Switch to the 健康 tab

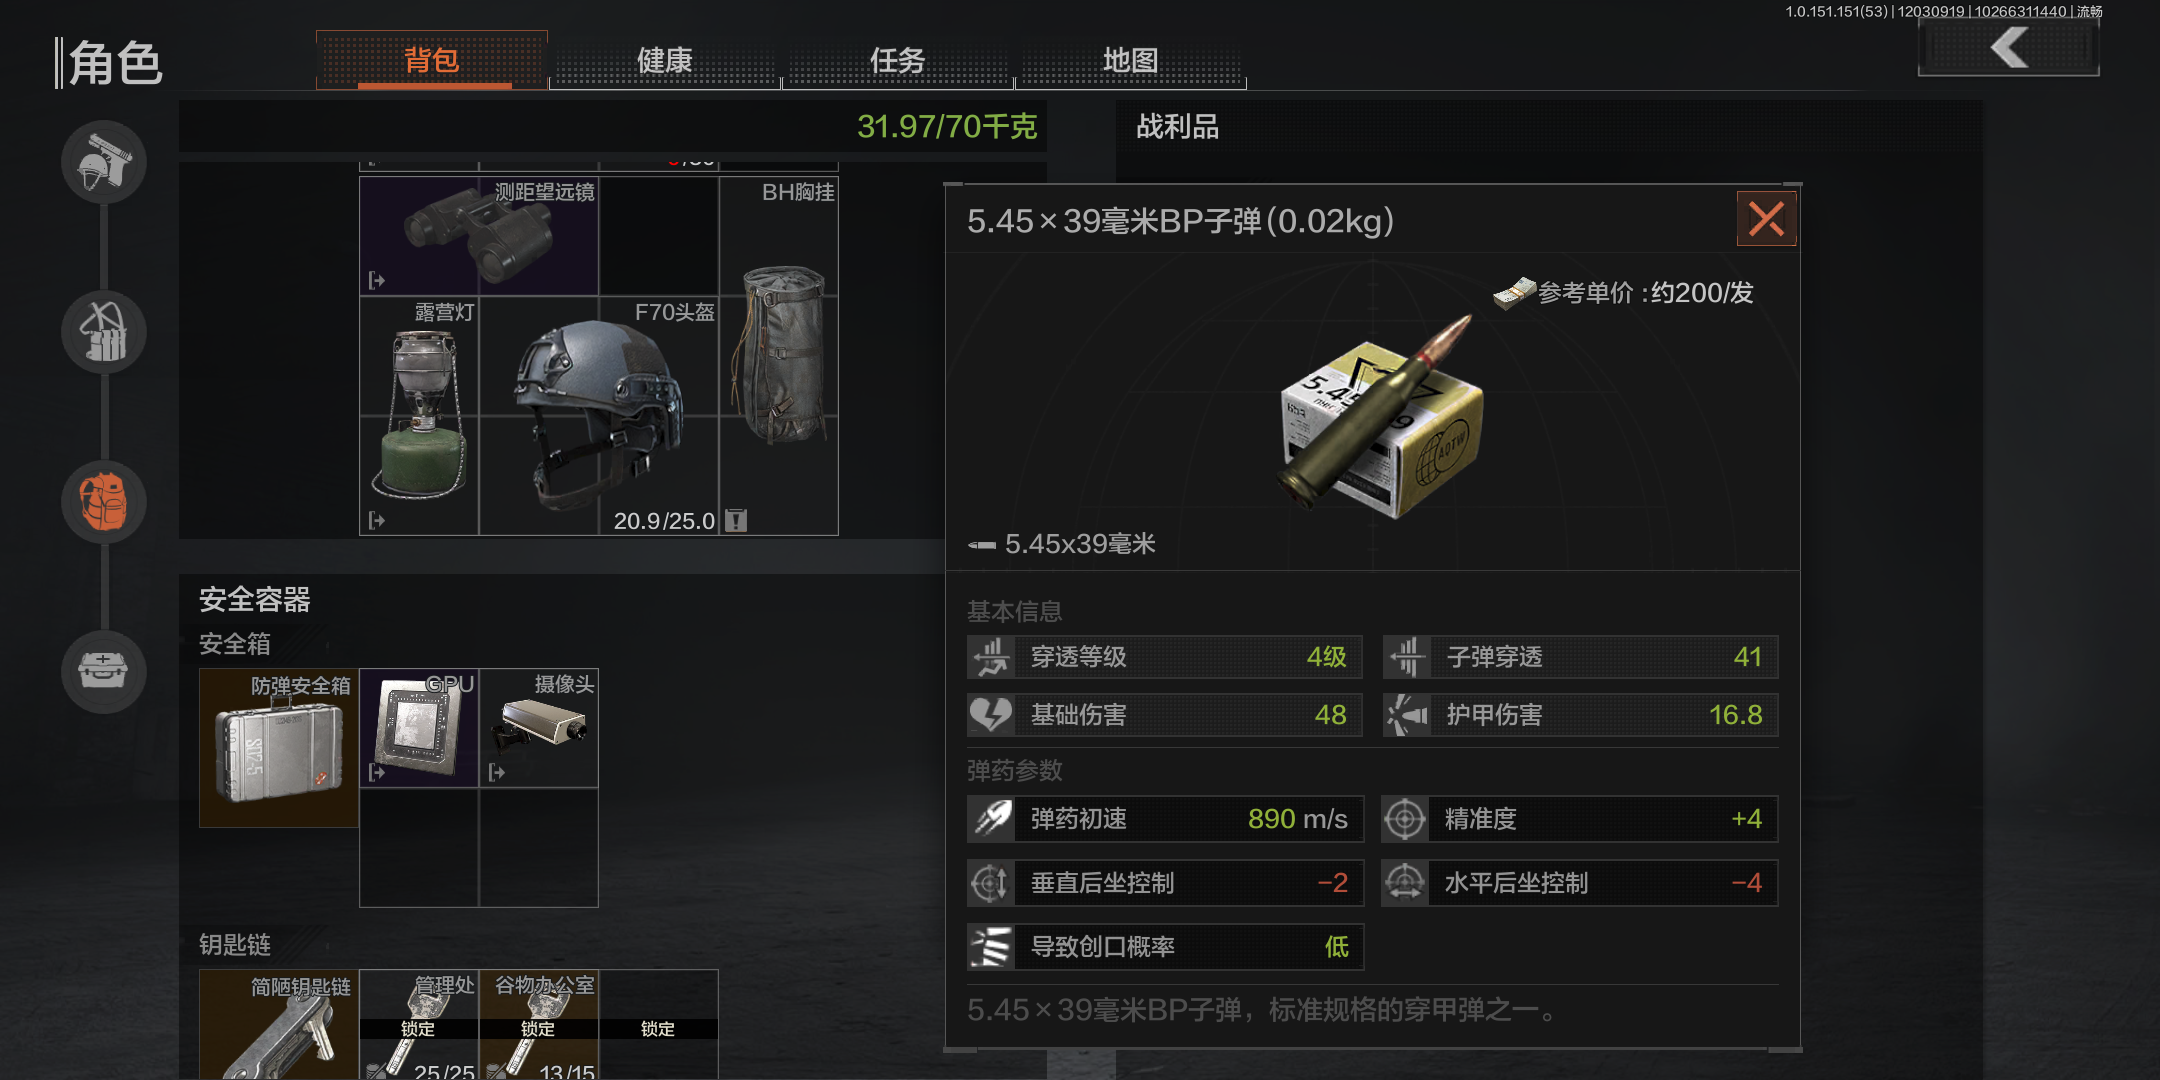[665, 61]
